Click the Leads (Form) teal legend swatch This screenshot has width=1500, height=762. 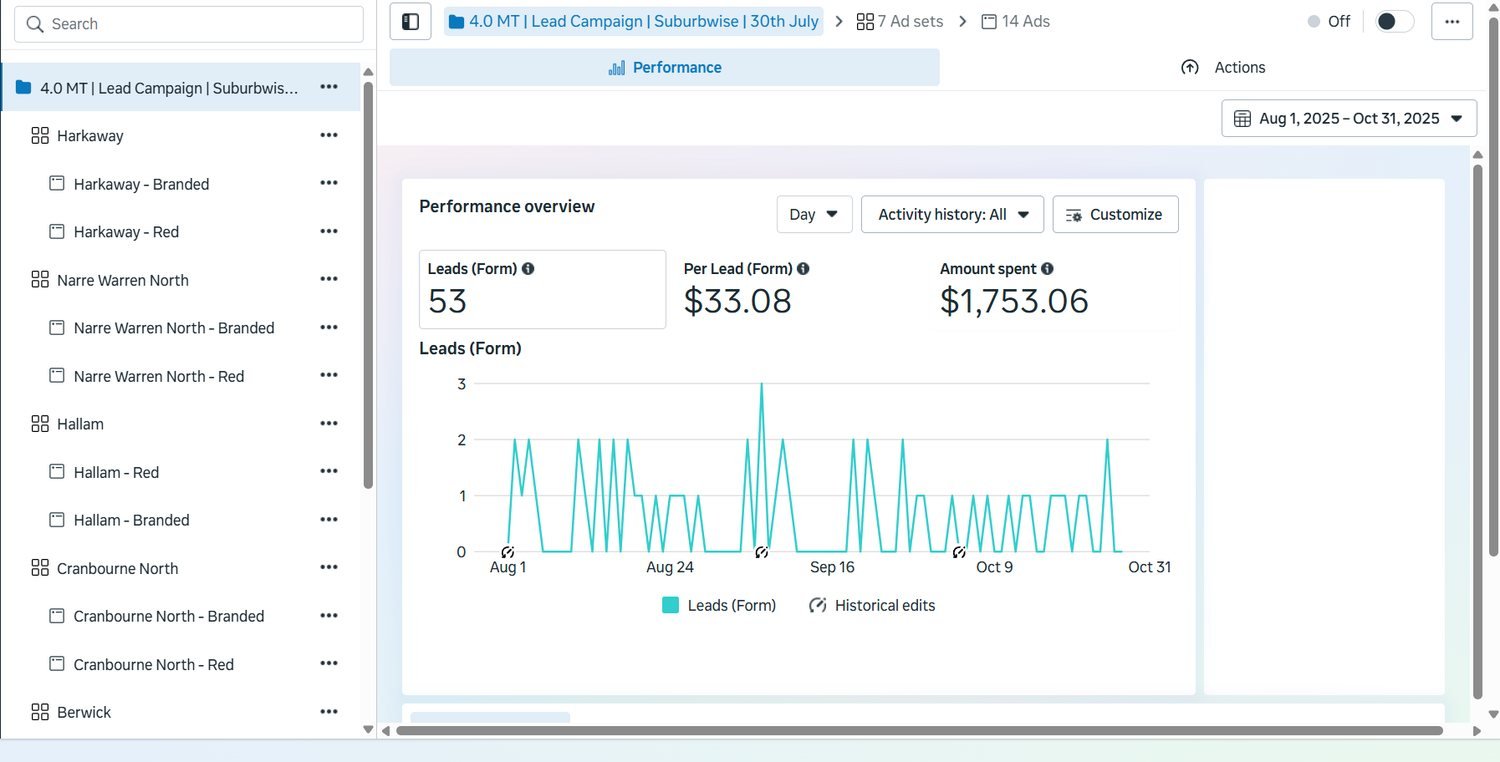pyautogui.click(x=671, y=605)
